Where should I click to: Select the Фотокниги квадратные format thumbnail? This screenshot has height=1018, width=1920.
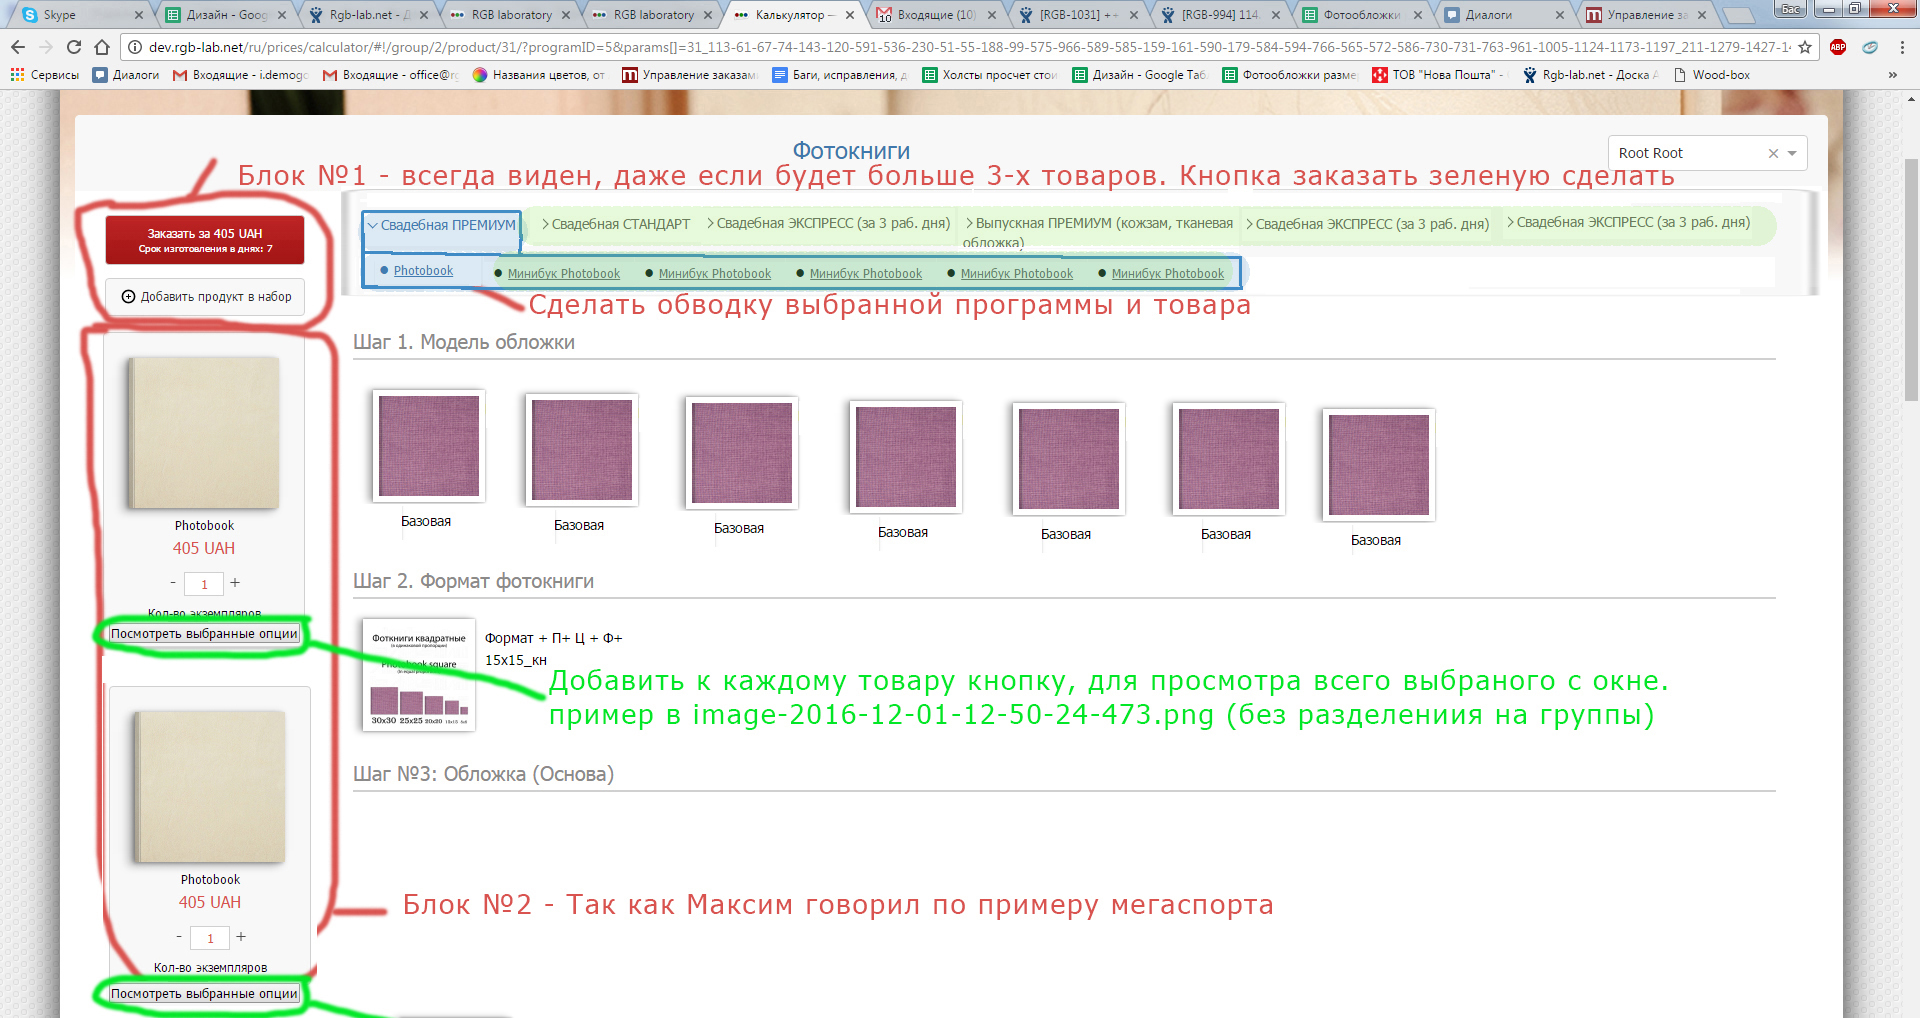coord(419,675)
